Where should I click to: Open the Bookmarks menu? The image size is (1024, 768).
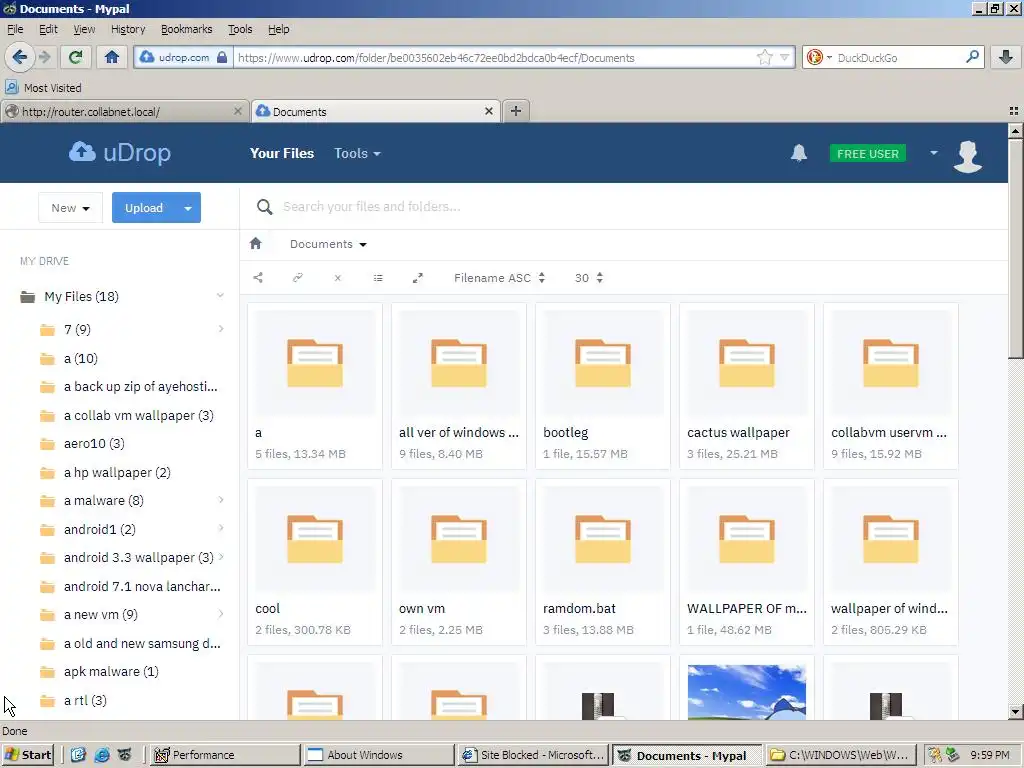pos(187,29)
